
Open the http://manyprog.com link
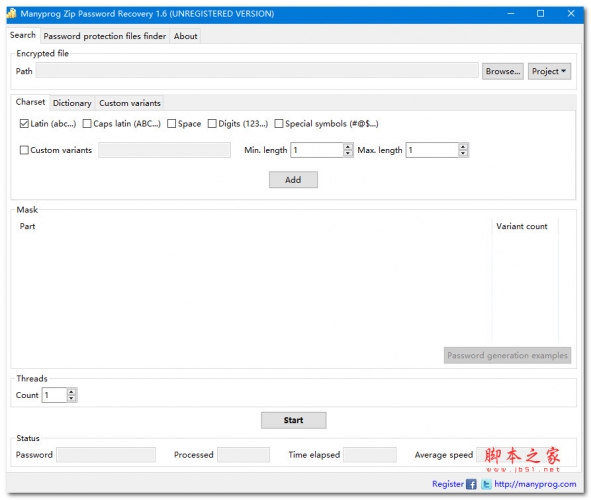click(535, 484)
